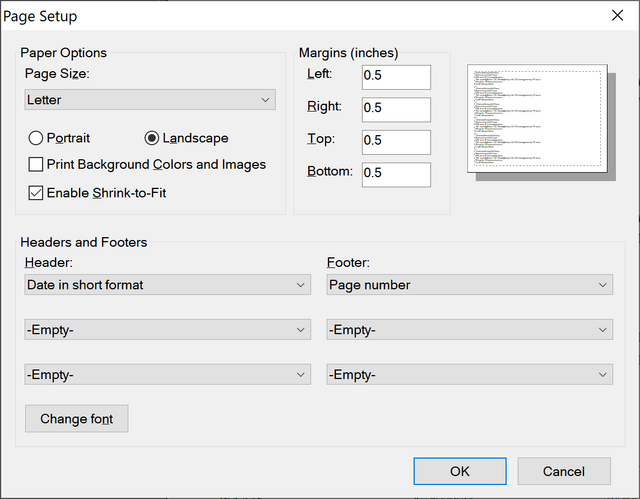Expand the third Footer -Empty- dropdown
The height and width of the screenshot is (499, 640).
click(x=469, y=374)
